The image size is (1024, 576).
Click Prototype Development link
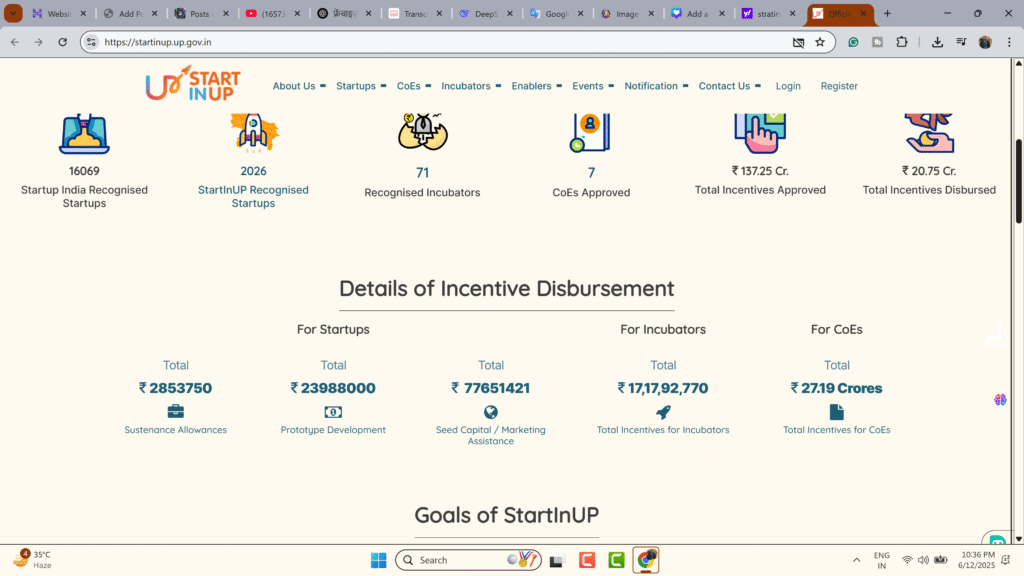coord(333,430)
